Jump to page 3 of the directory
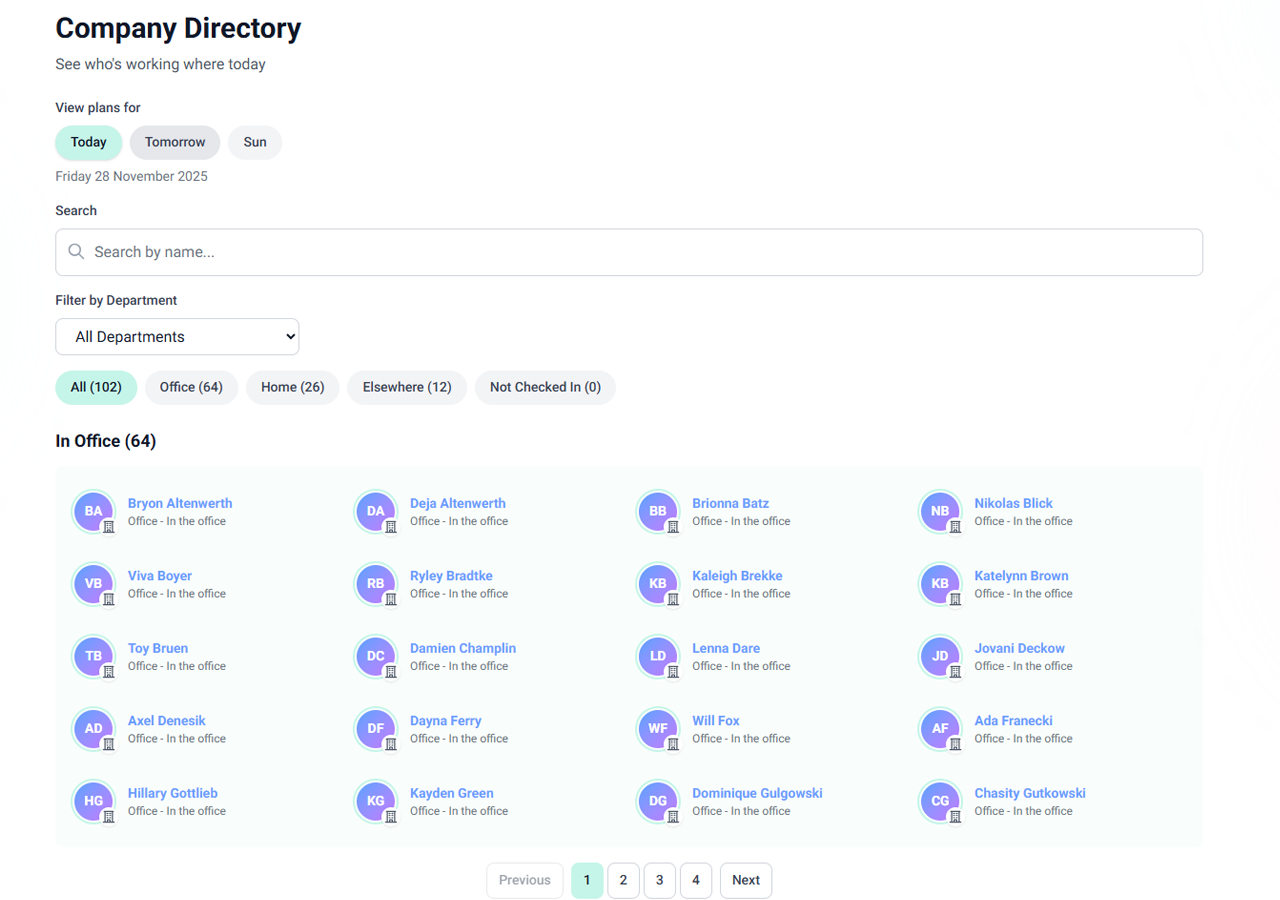1280x900 pixels. pyautogui.click(x=659, y=880)
